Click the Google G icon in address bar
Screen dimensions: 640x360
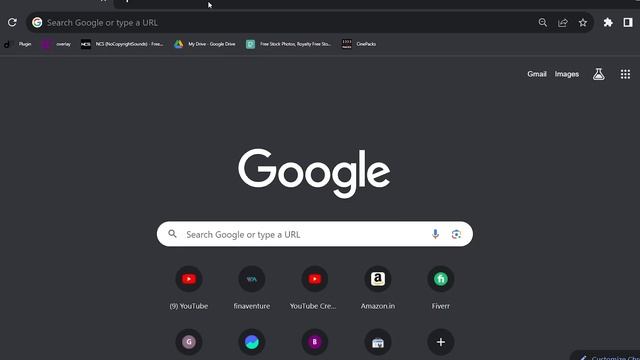pos(37,22)
